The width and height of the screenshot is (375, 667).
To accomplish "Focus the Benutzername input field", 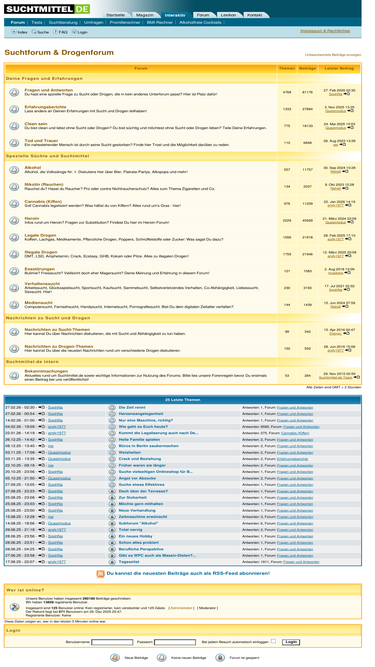I will coord(112,642).
